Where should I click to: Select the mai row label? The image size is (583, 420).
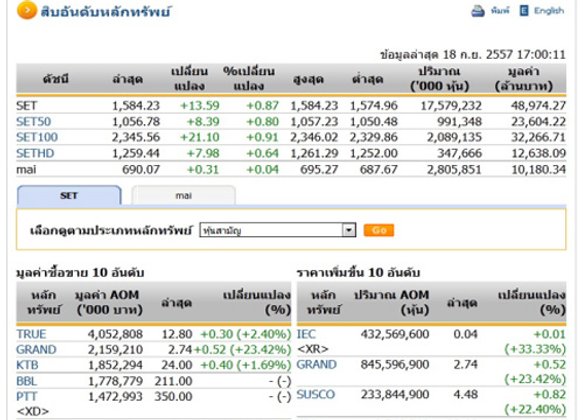(26, 169)
